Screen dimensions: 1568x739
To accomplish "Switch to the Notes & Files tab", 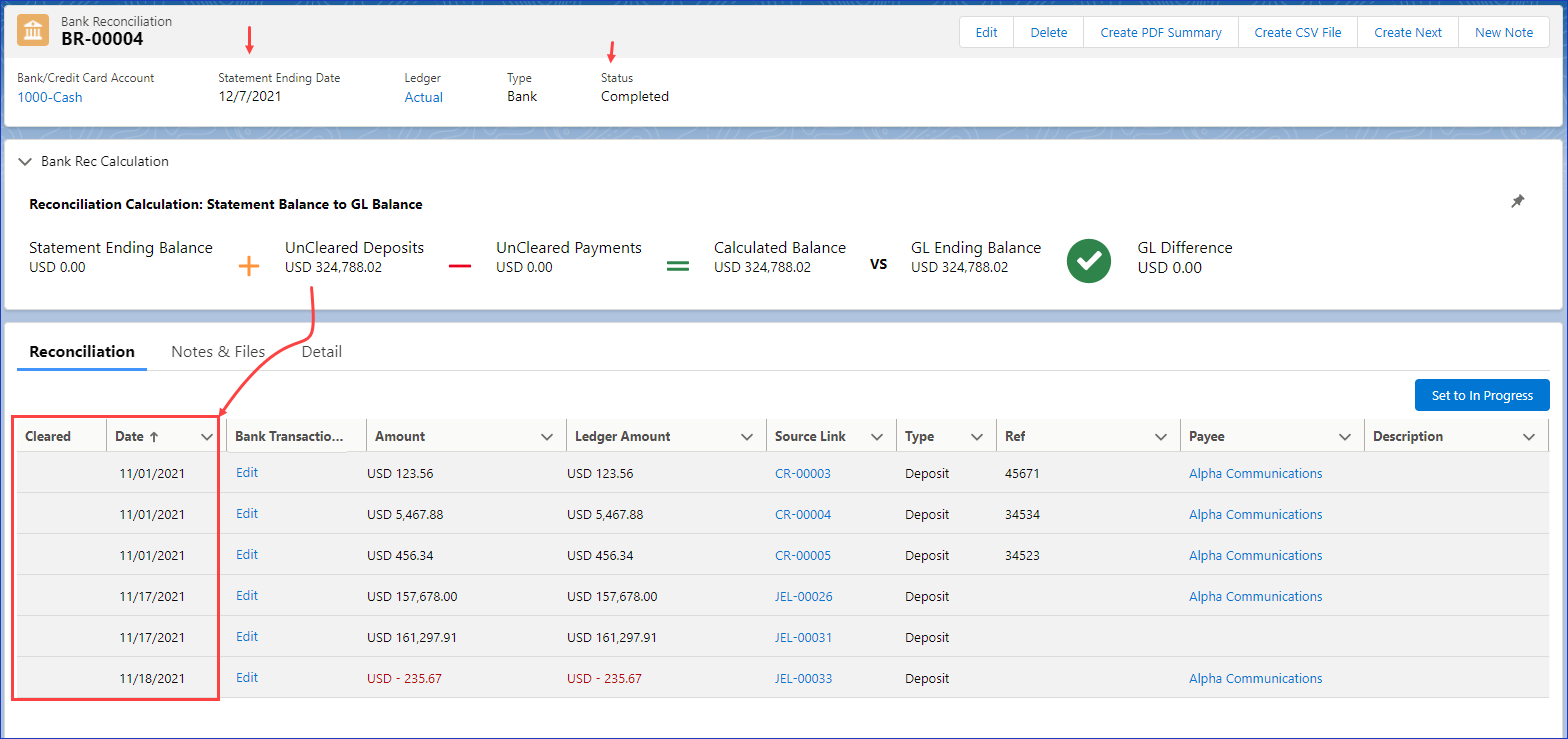I will point(218,352).
